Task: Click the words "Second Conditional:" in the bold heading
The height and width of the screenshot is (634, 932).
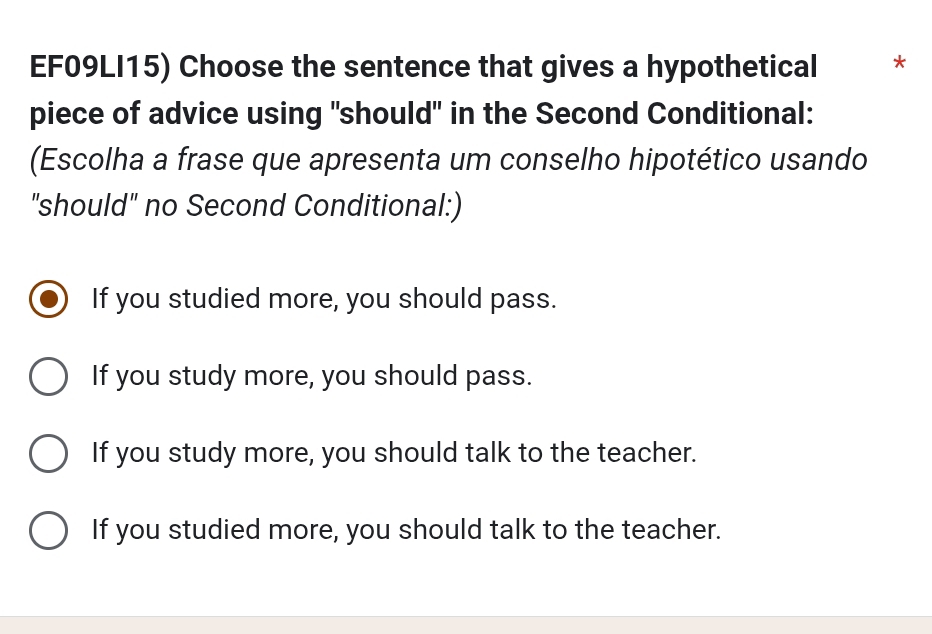Action: pyautogui.click(x=674, y=113)
